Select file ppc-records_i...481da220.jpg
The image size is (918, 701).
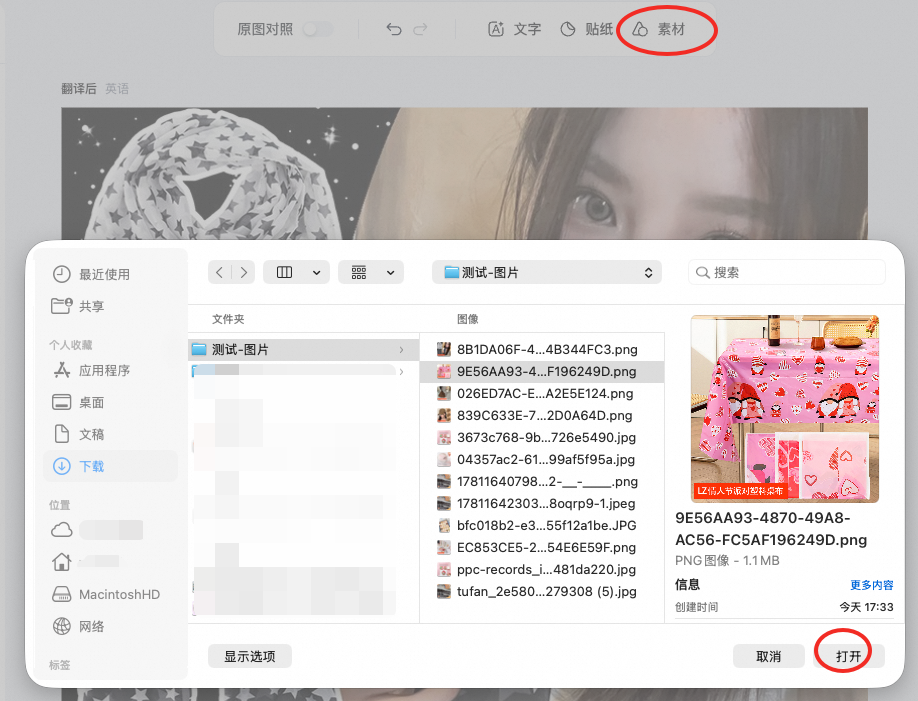(x=542, y=569)
